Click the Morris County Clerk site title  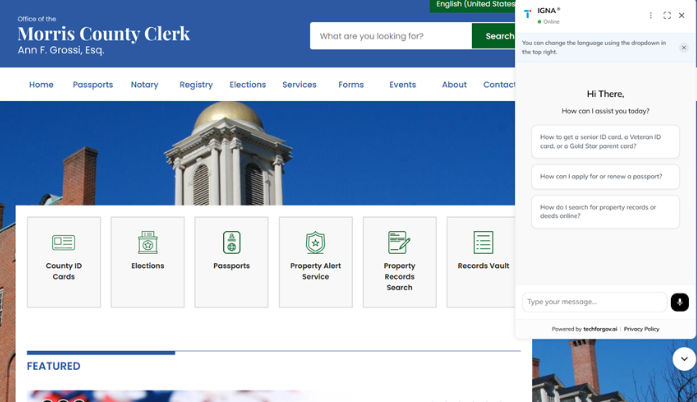(x=104, y=34)
